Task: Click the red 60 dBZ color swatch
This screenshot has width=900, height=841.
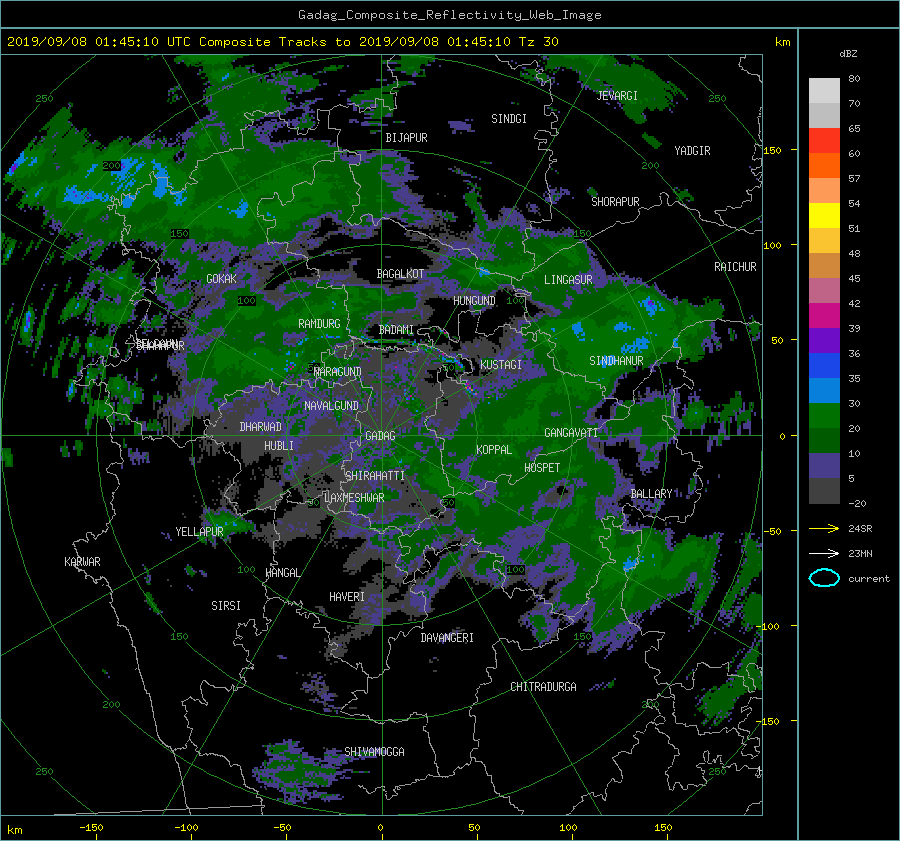Action: click(824, 141)
